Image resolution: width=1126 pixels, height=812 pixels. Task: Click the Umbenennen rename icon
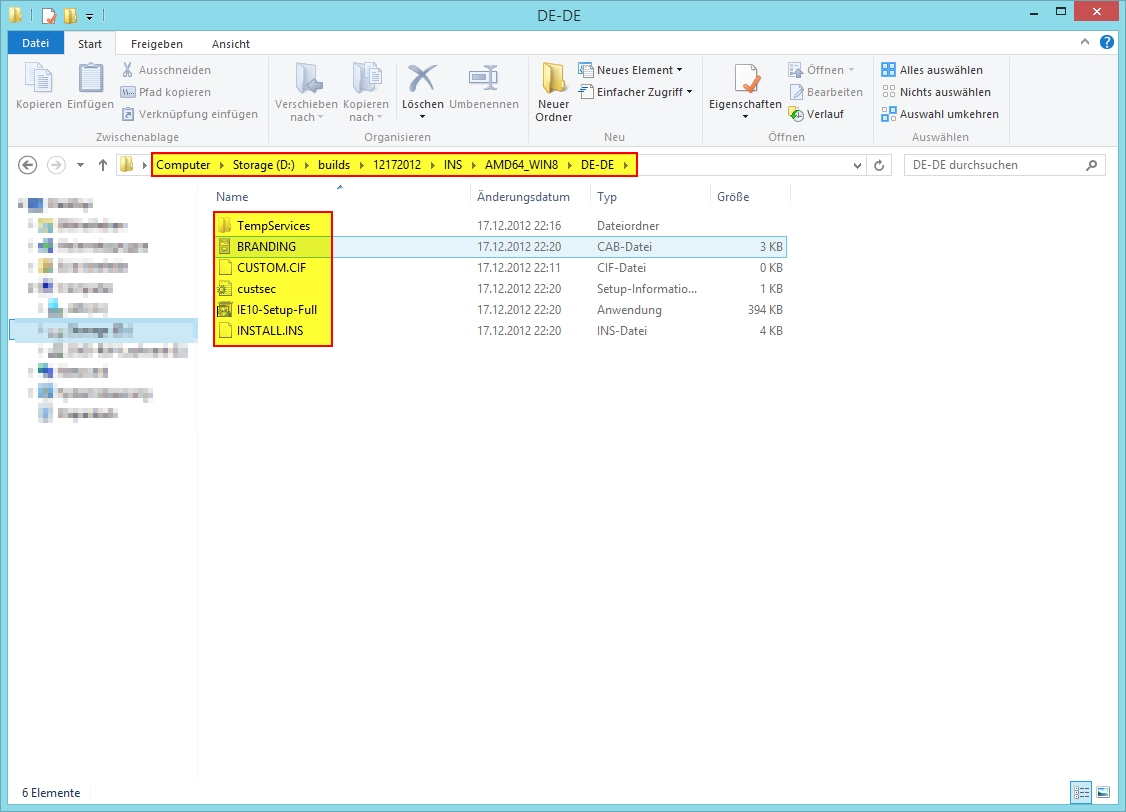(x=483, y=79)
